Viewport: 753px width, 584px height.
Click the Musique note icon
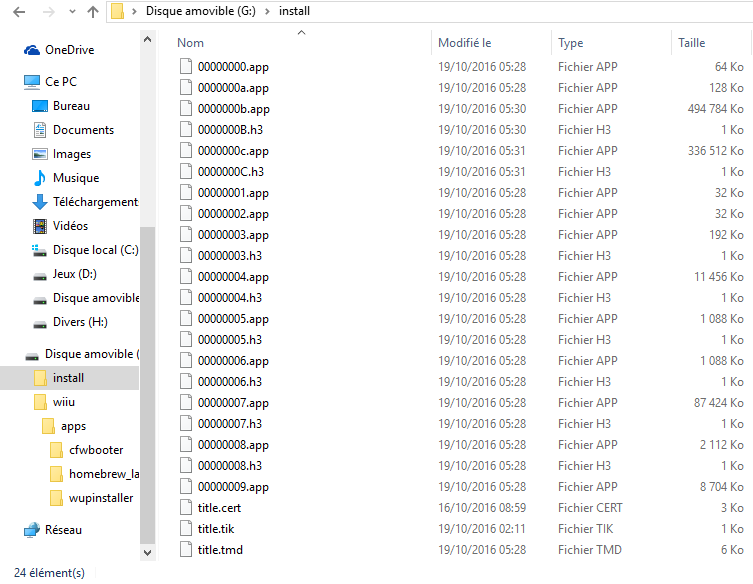pos(40,178)
